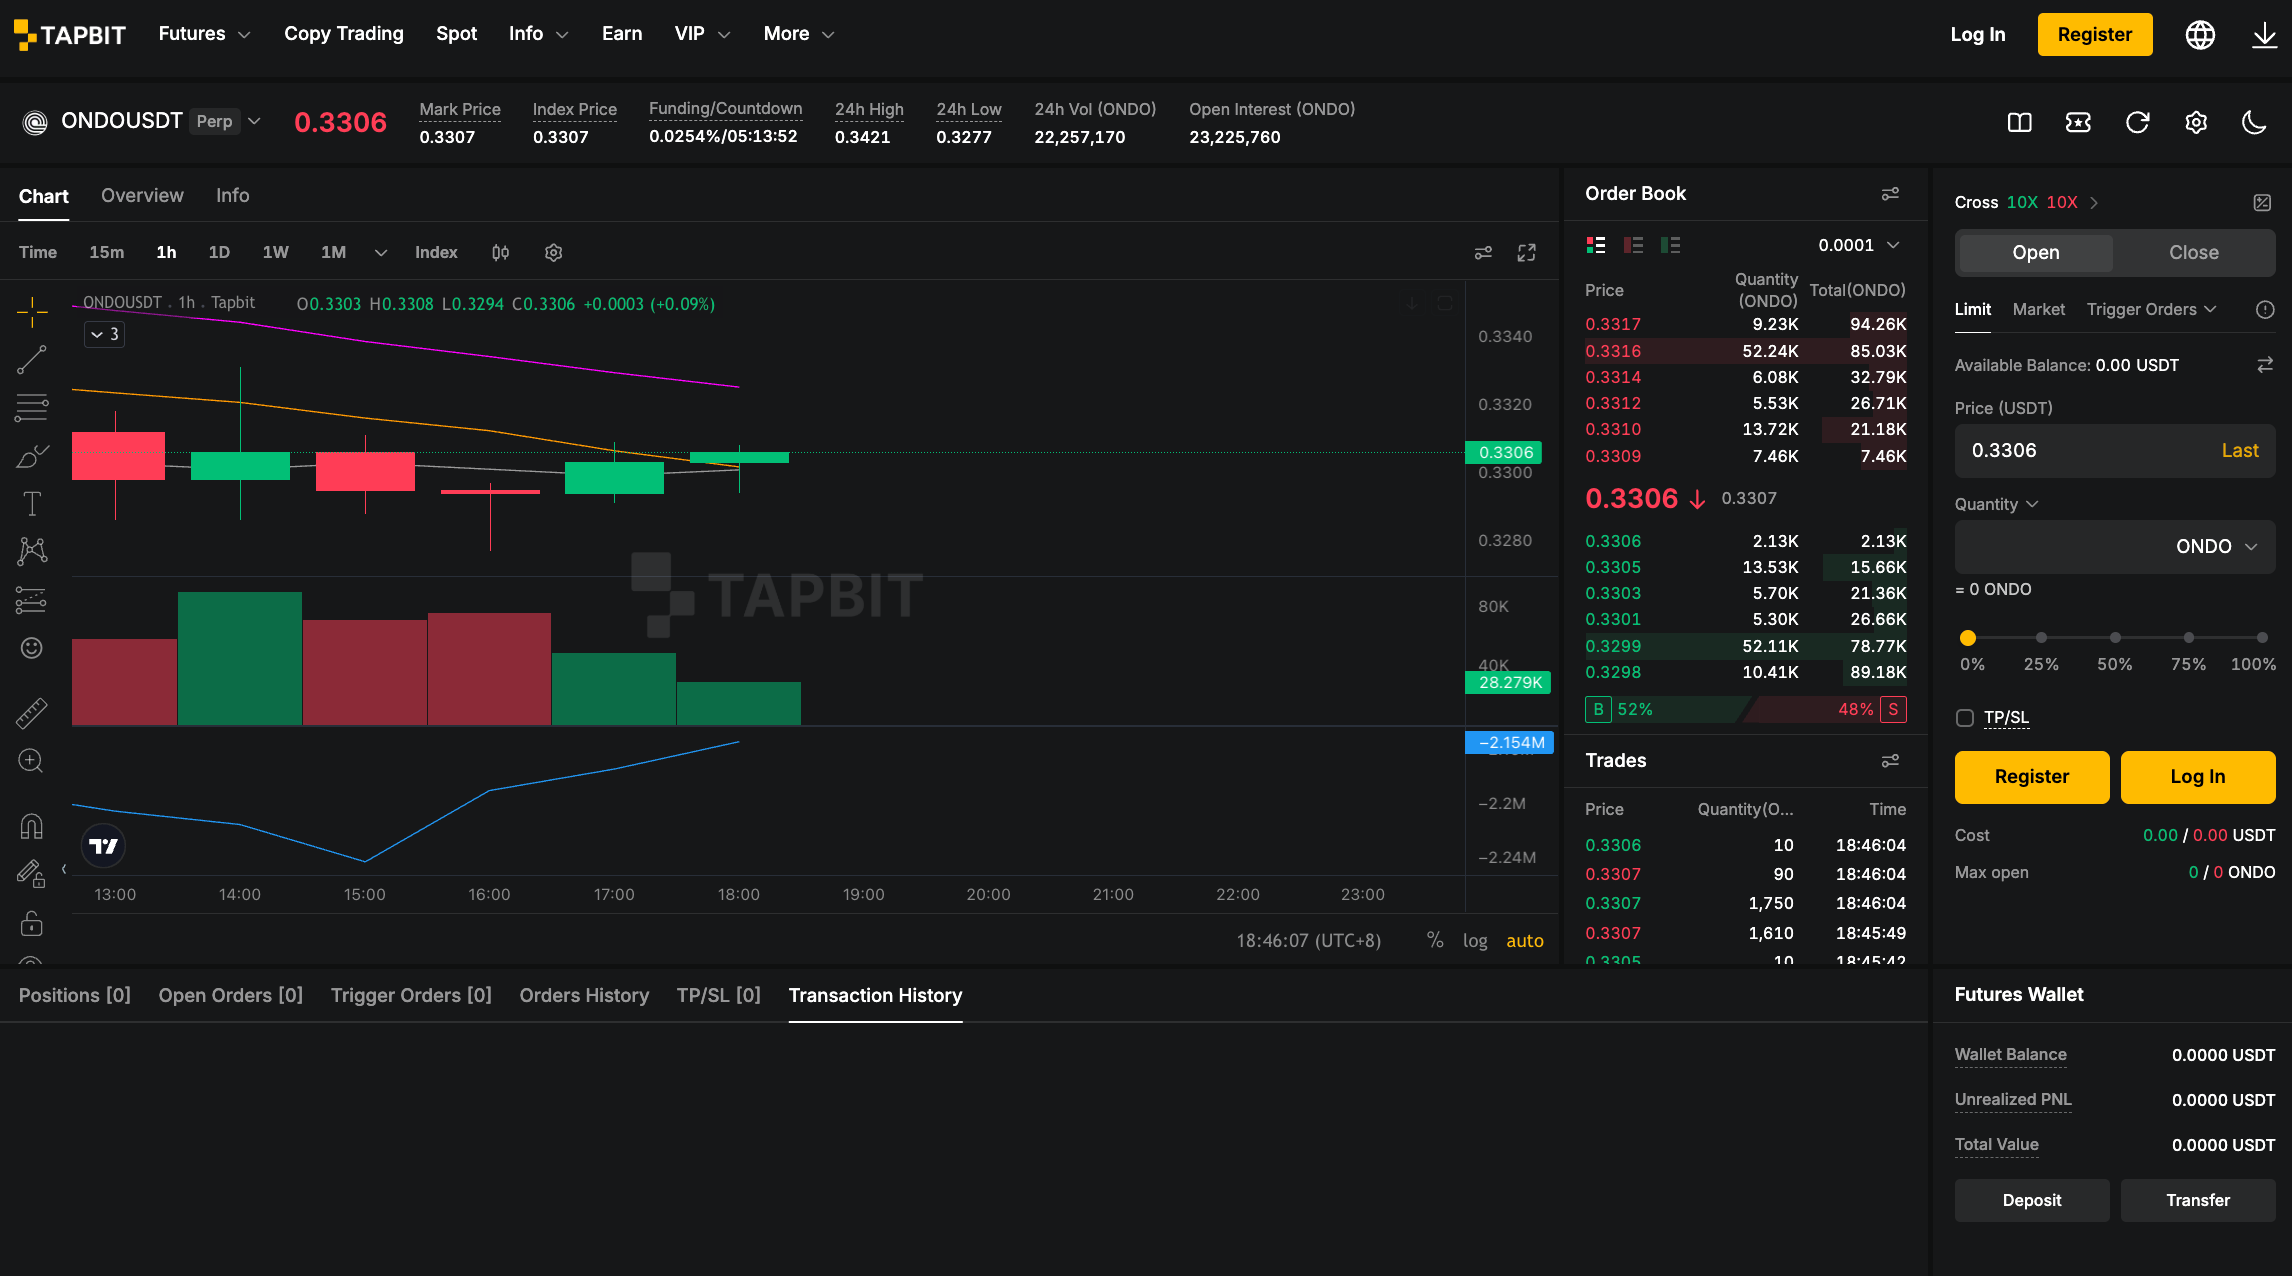Select the trend line drawing tool
The width and height of the screenshot is (2292, 1276).
click(32, 360)
